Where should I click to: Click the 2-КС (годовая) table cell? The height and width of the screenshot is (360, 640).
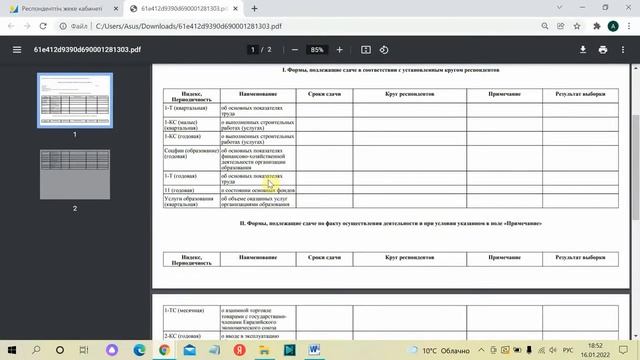coord(191,336)
